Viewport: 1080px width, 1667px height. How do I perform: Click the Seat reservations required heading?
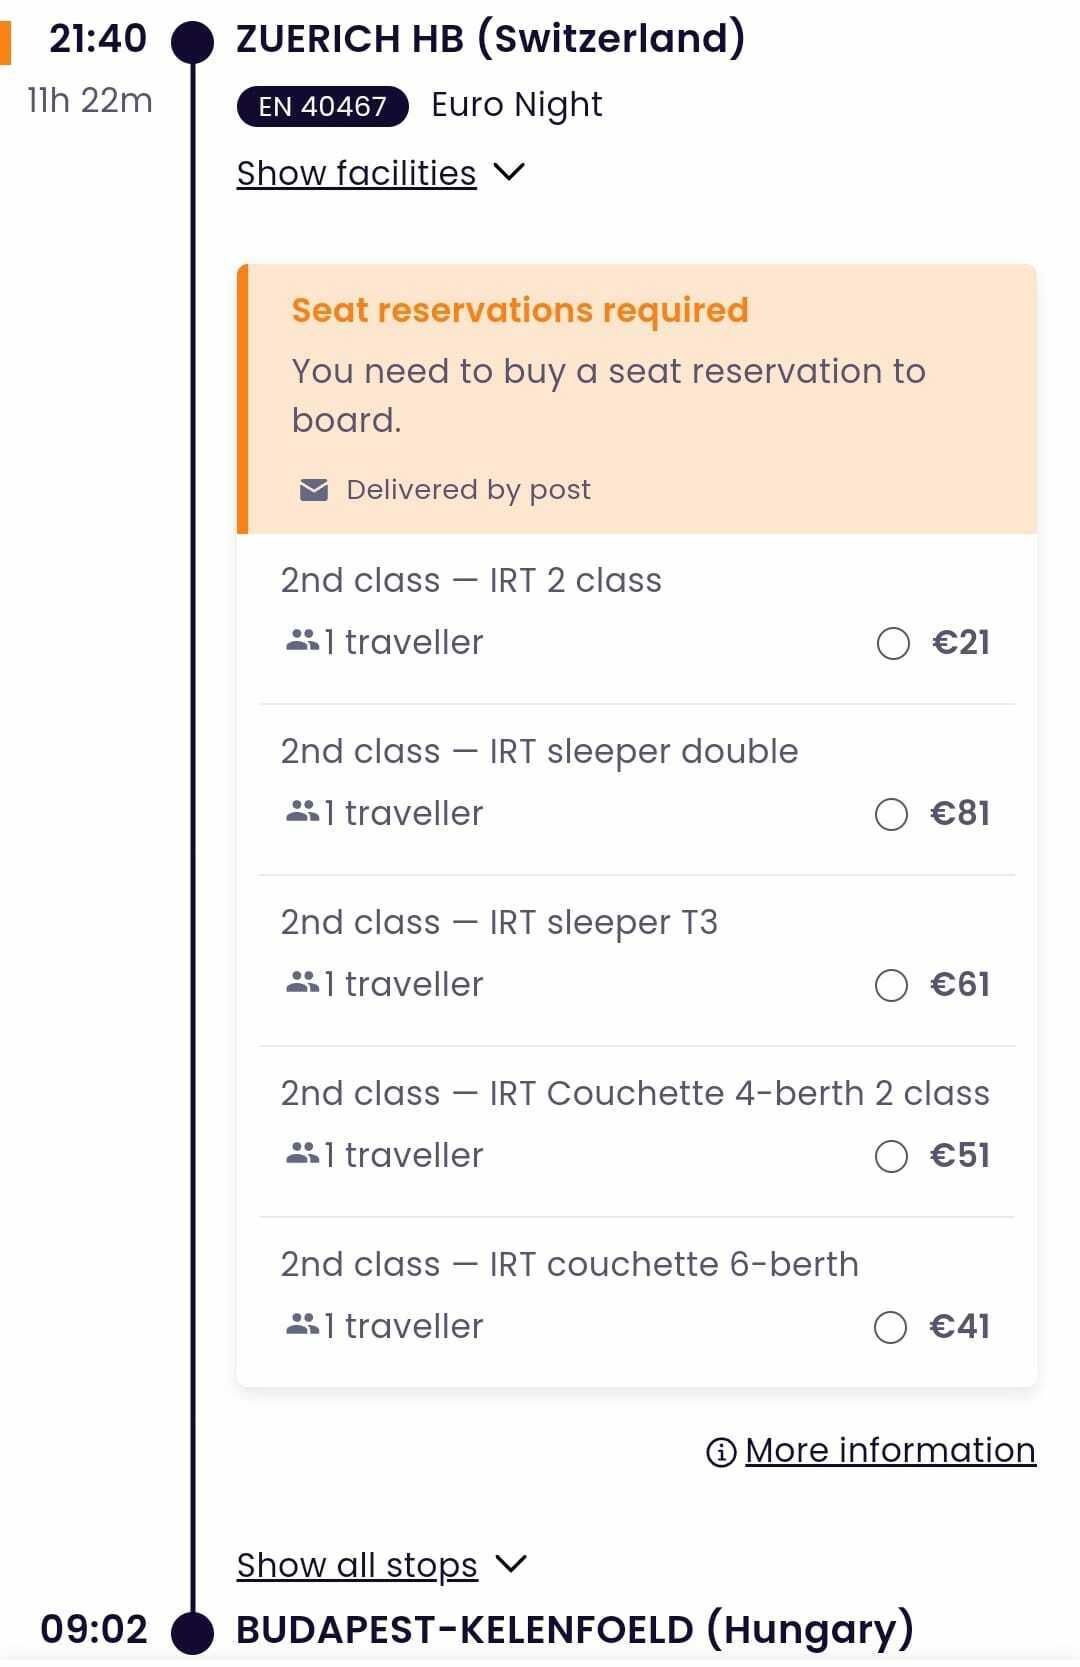520,310
